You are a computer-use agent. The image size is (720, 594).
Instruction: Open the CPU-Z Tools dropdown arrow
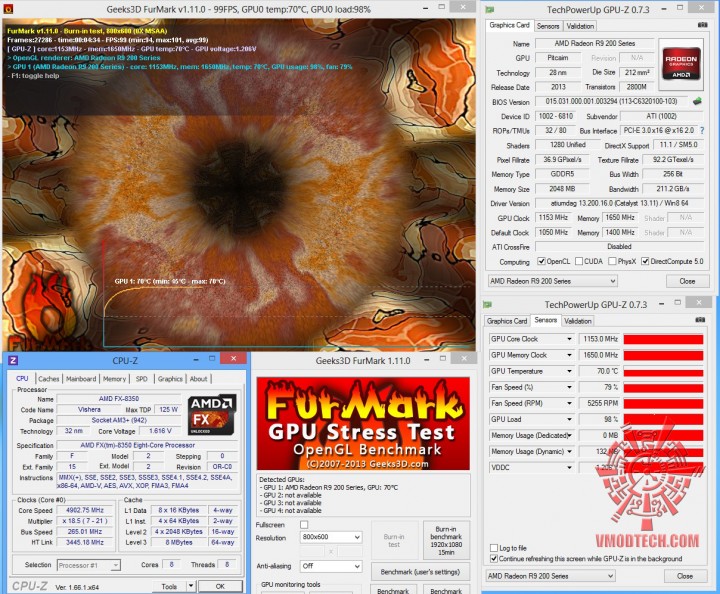(191, 586)
